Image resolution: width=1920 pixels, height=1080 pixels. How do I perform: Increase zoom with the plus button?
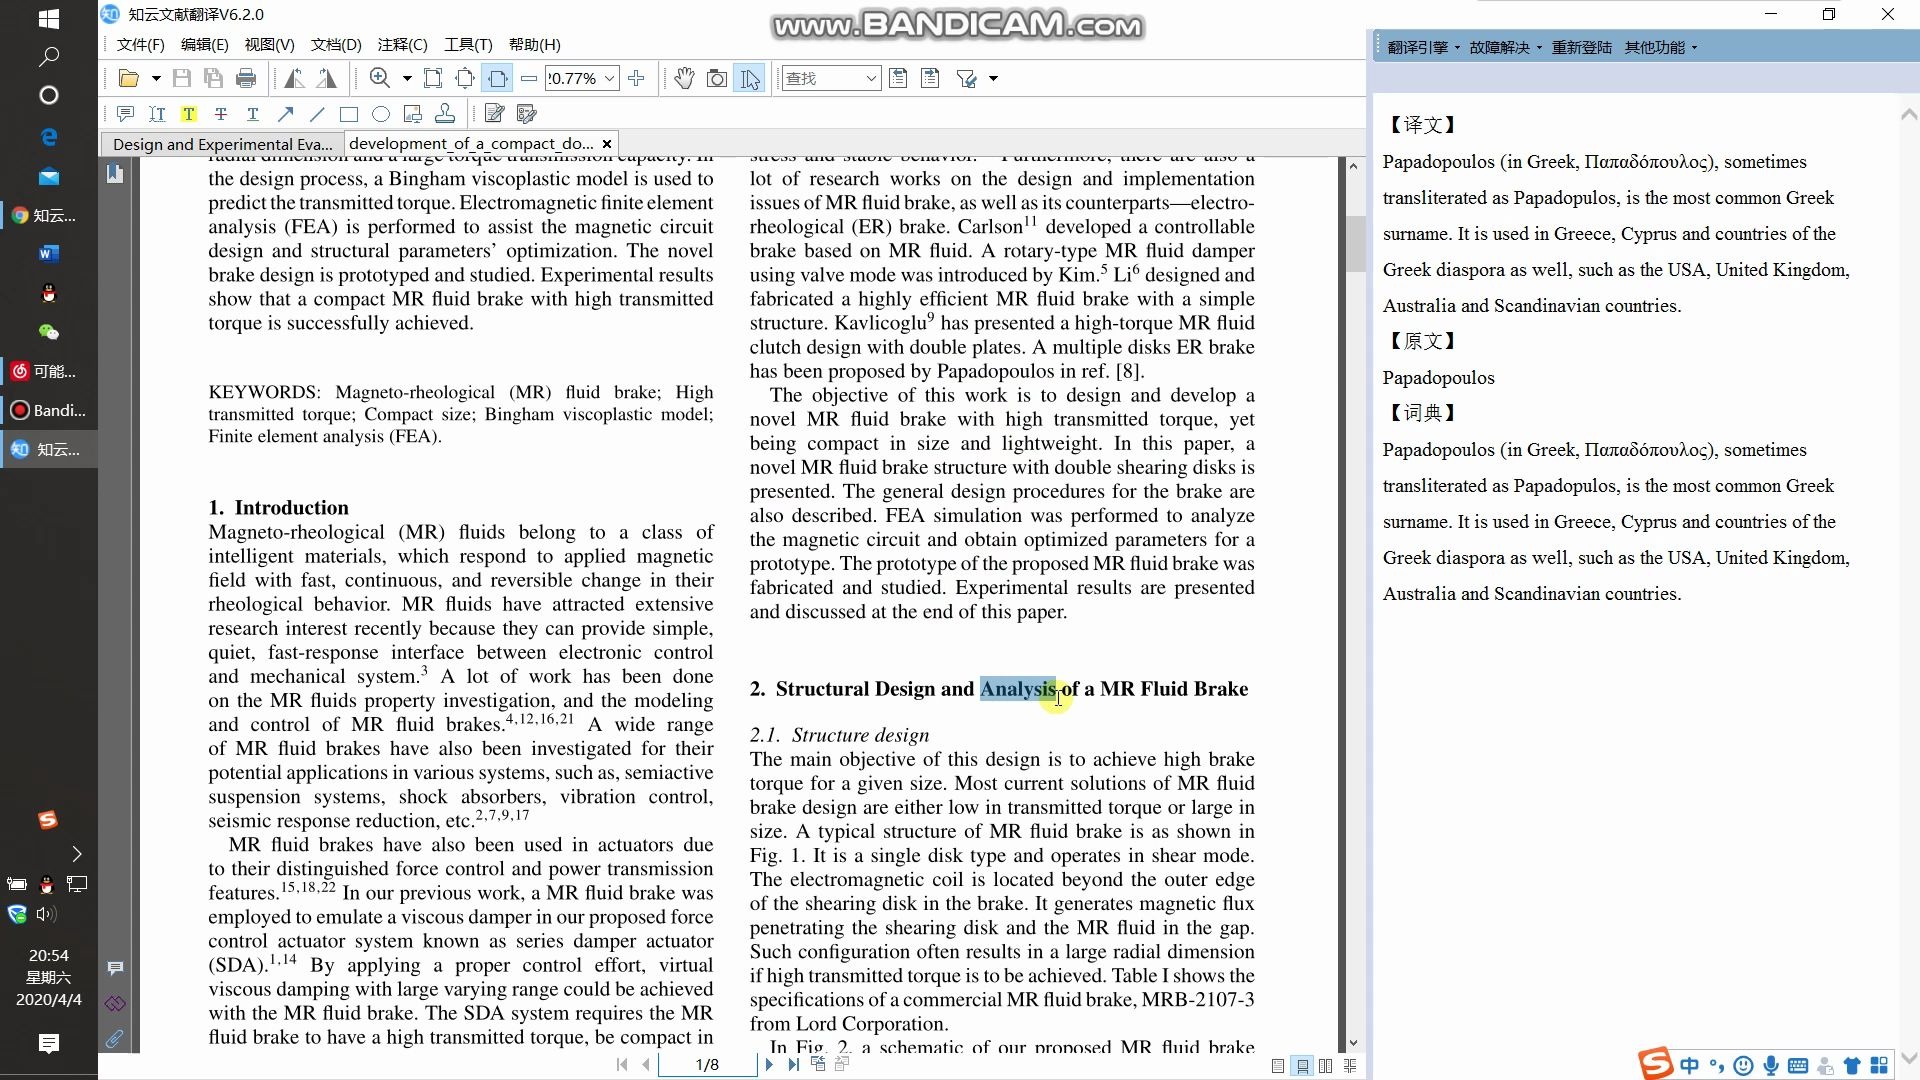click(x=637, y=78)
